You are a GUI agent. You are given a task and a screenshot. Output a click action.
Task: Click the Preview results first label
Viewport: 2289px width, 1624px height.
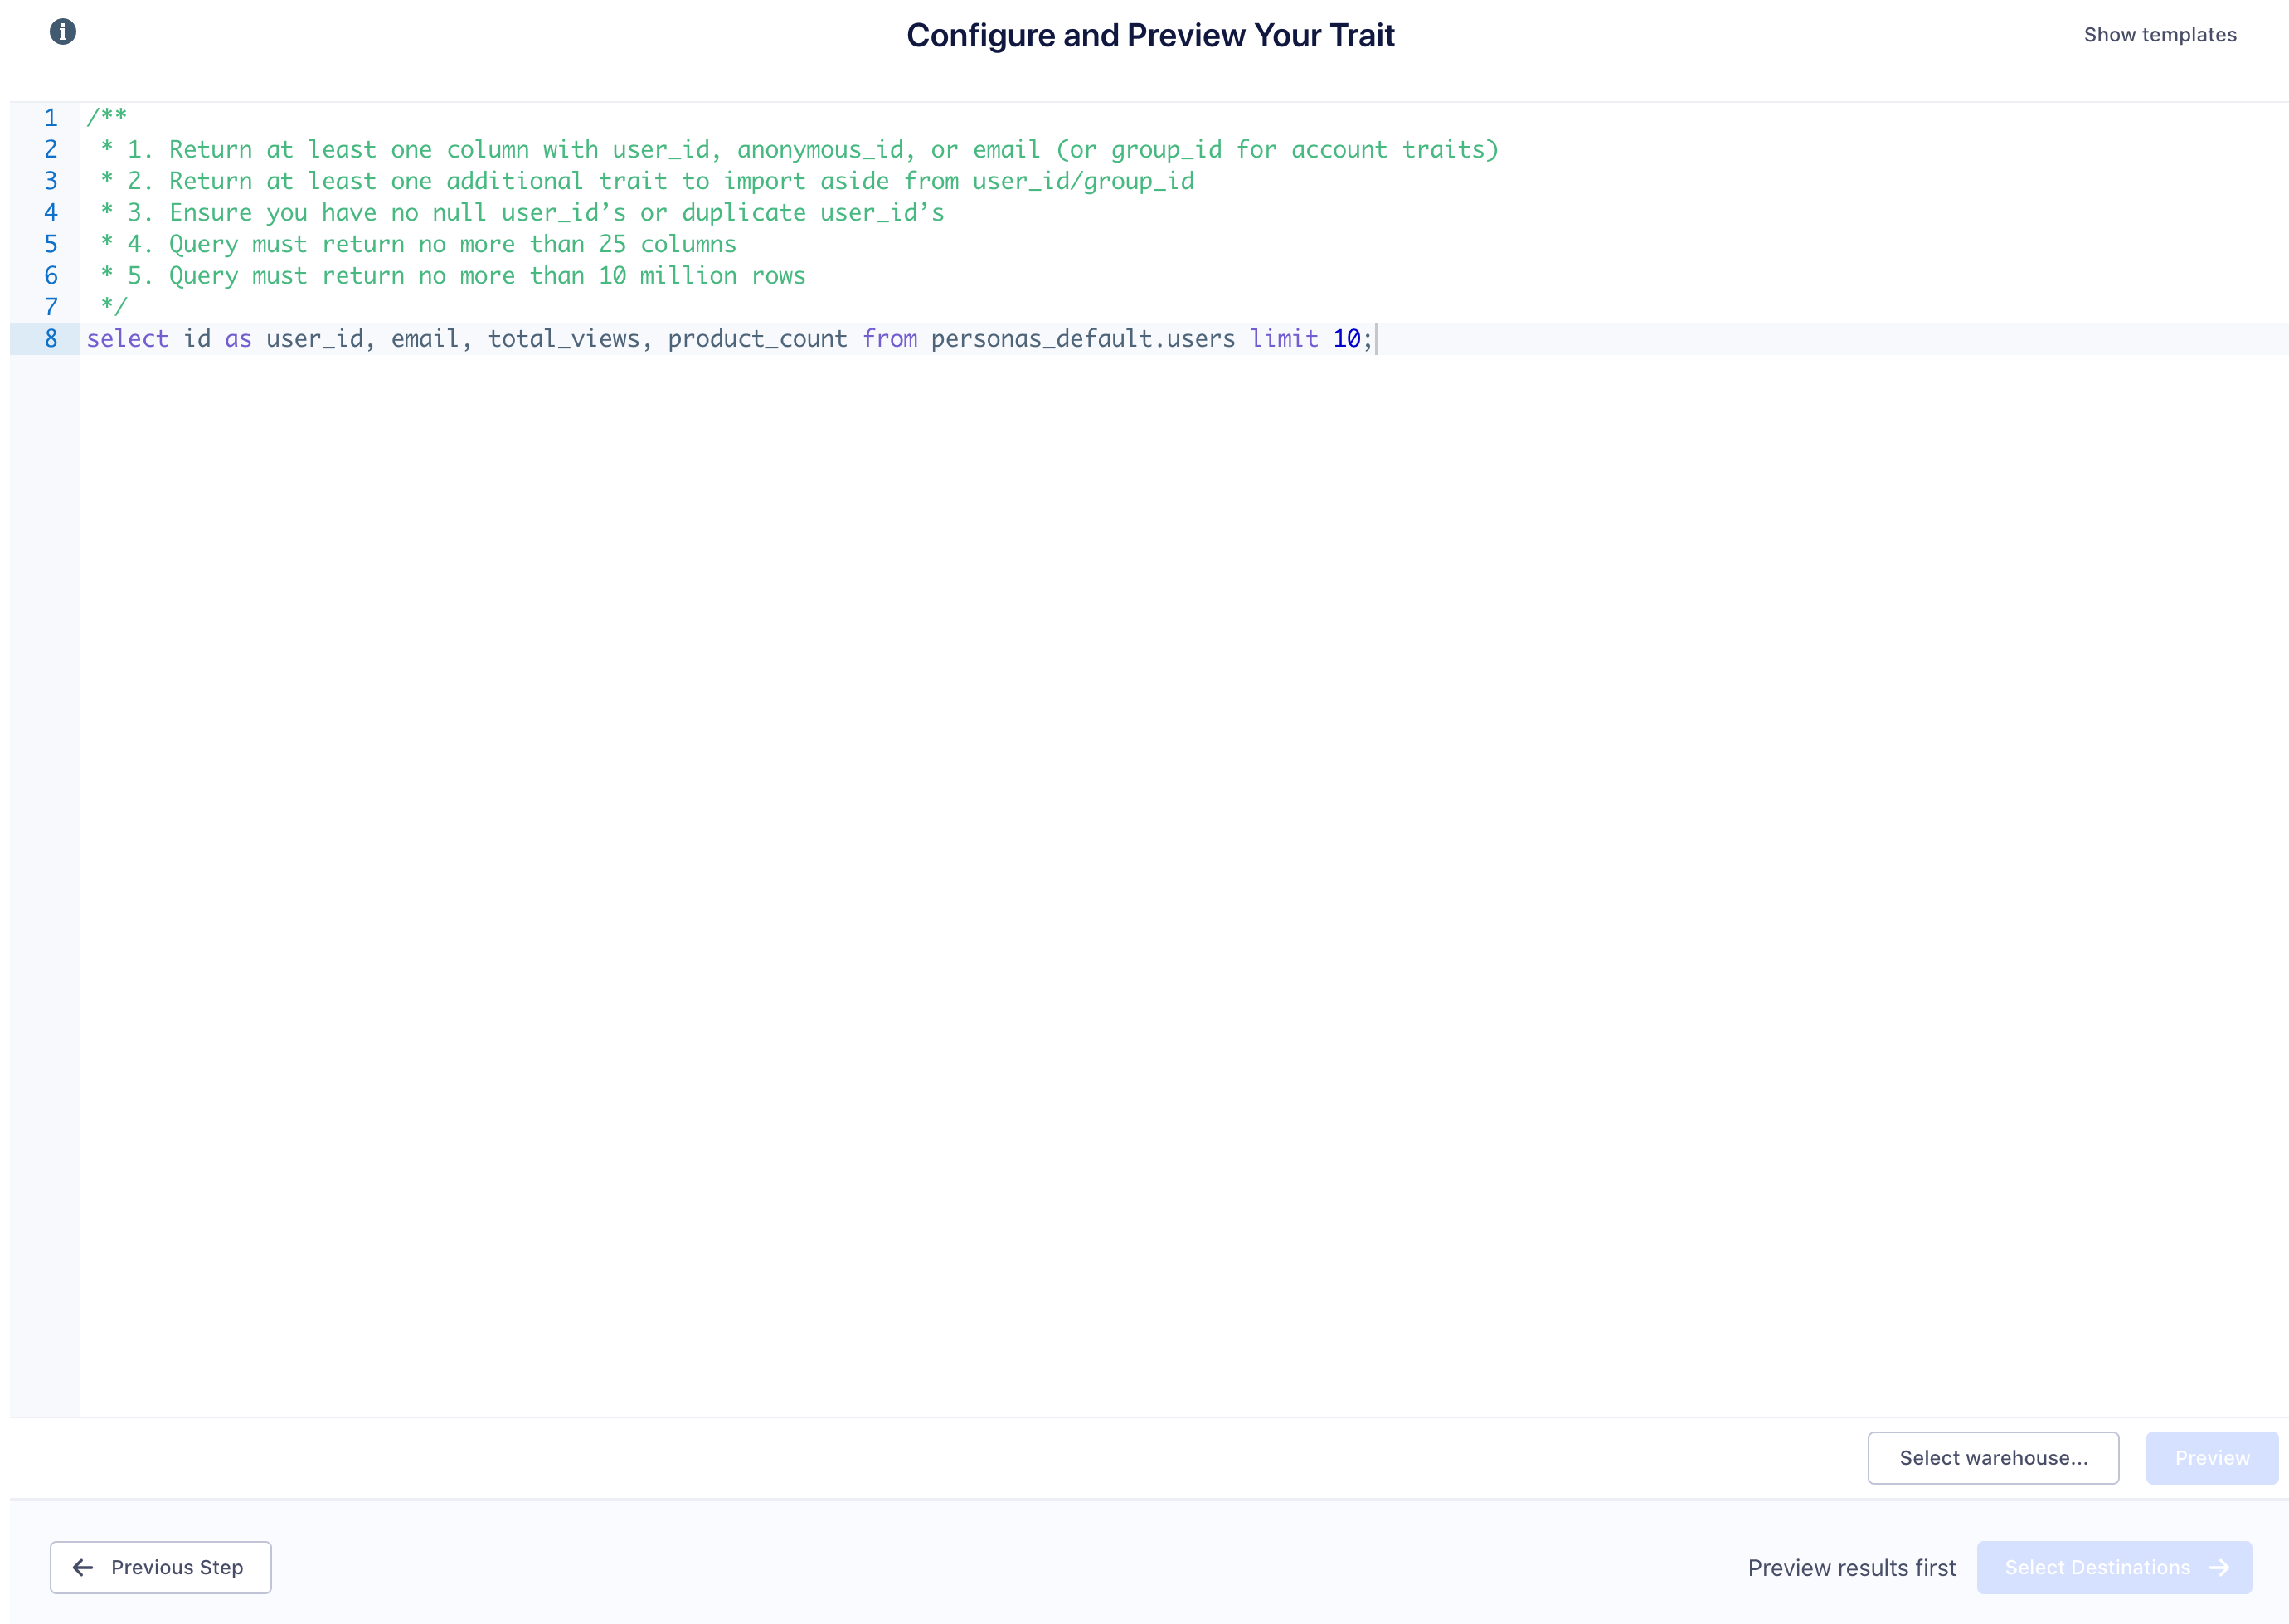point(1851,1567)
